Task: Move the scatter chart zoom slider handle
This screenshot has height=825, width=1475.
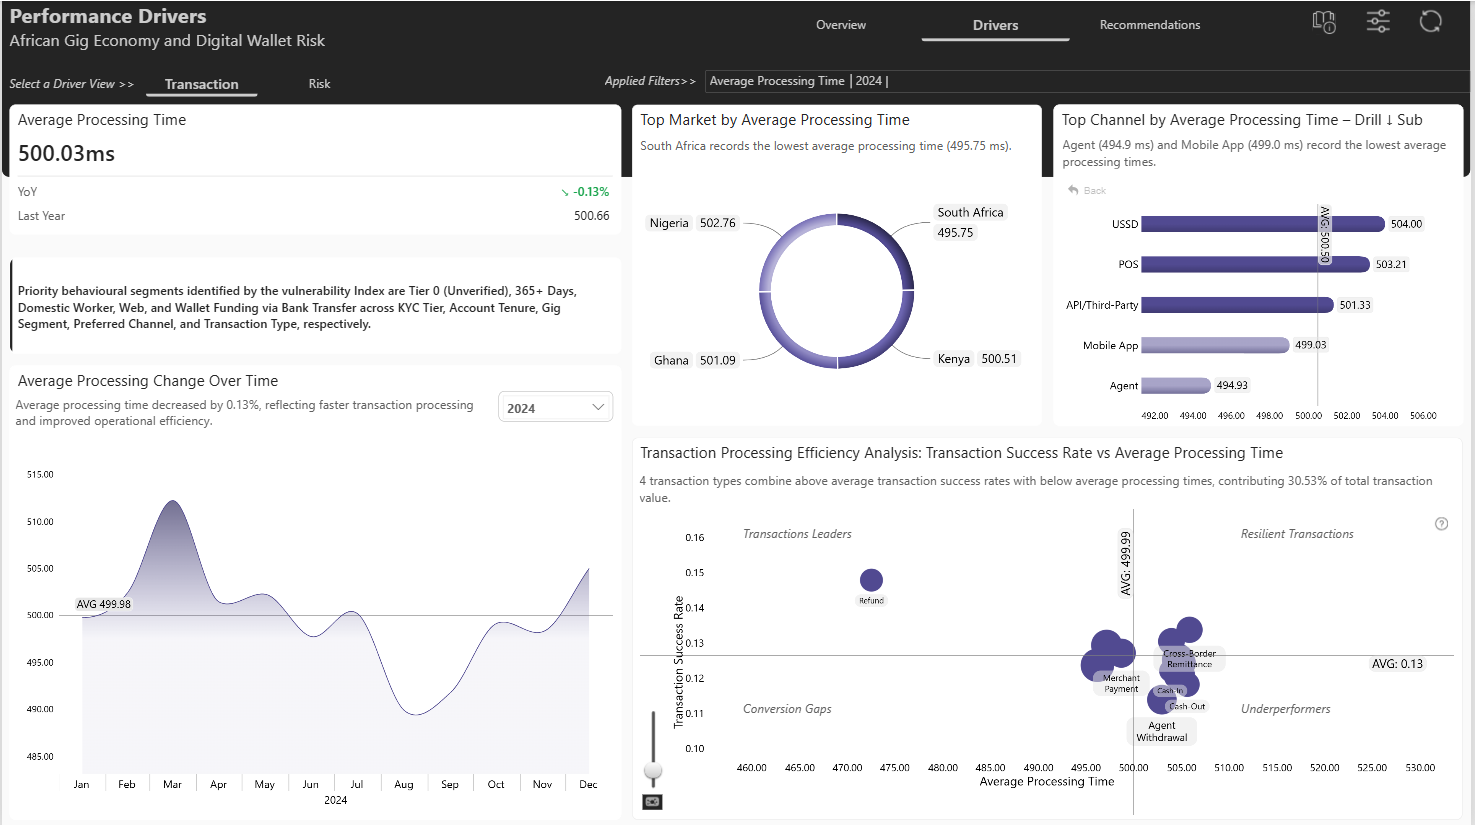Action: click(x=653, y=771)
